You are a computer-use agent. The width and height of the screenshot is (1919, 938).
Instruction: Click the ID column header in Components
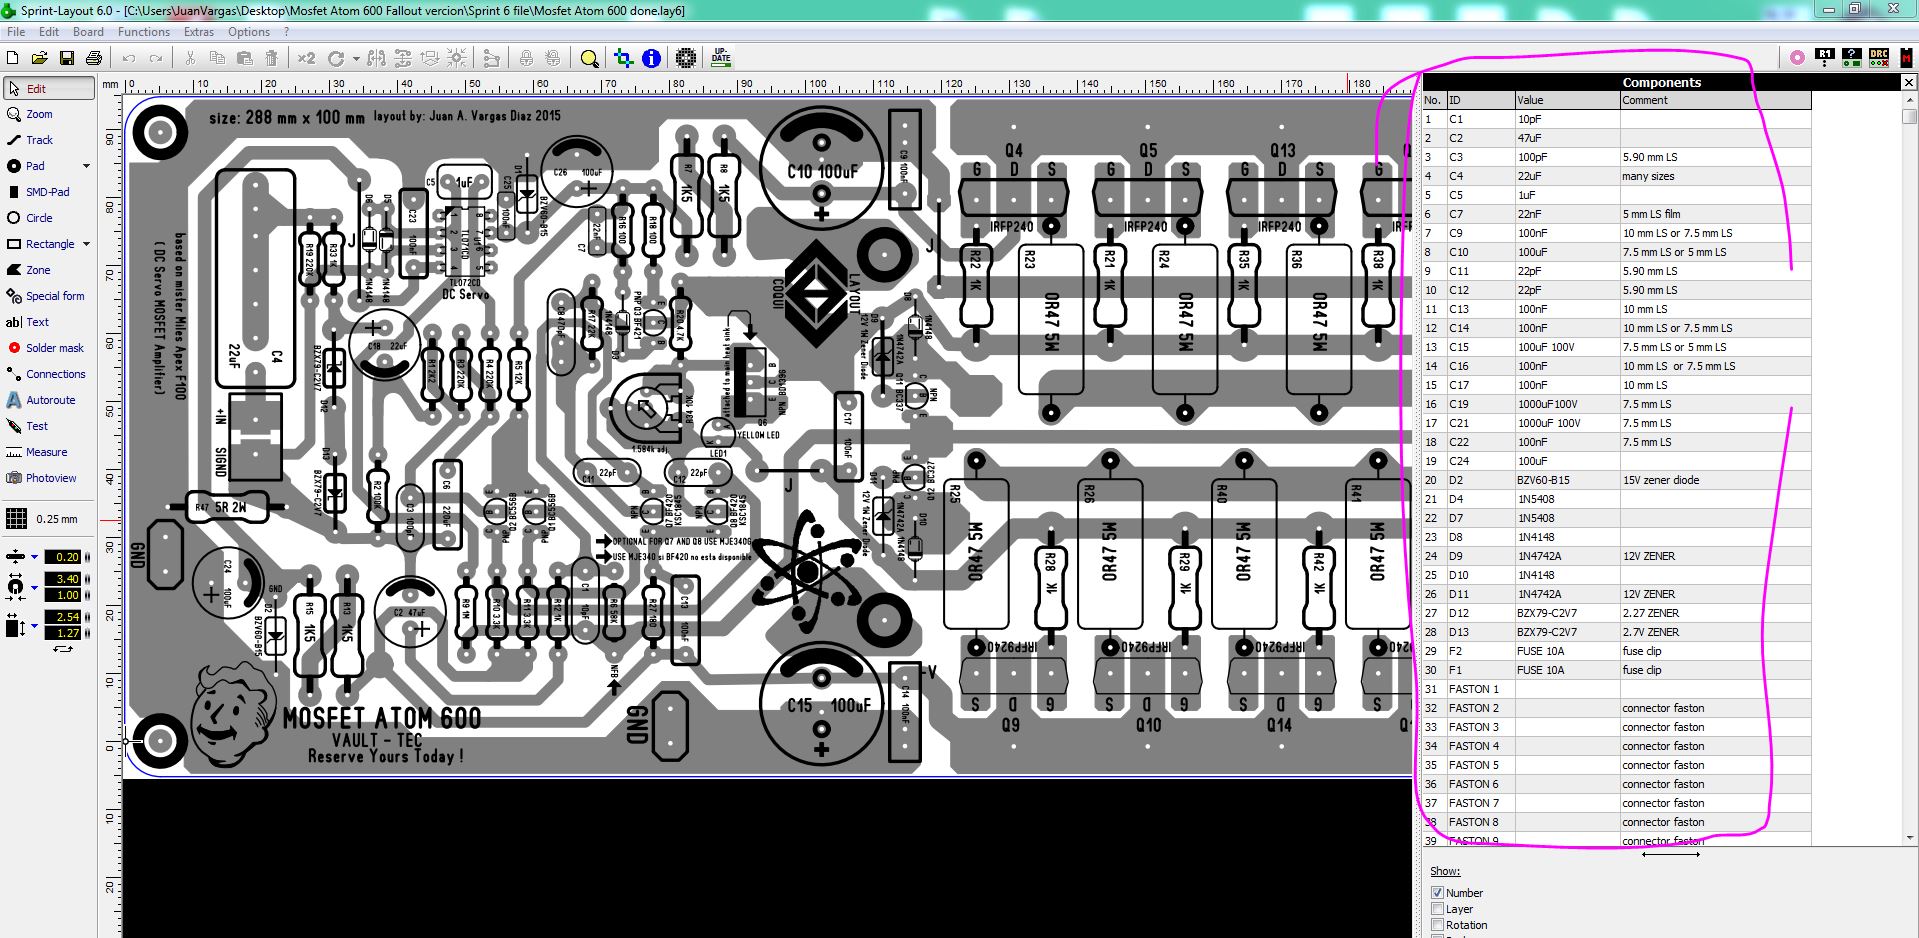point(1480,100)
